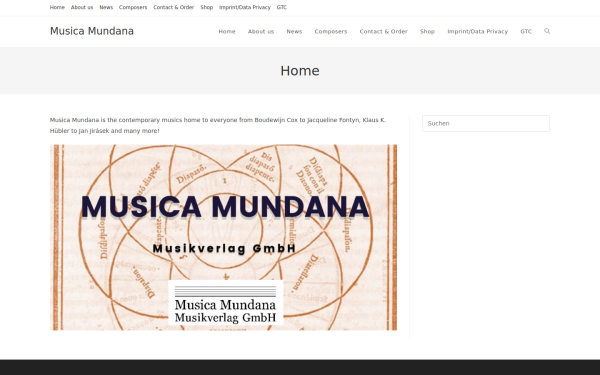Click the Home page heading
This screenshot has width=600, height=375.
pyautogui.click(x=300, y=71)
